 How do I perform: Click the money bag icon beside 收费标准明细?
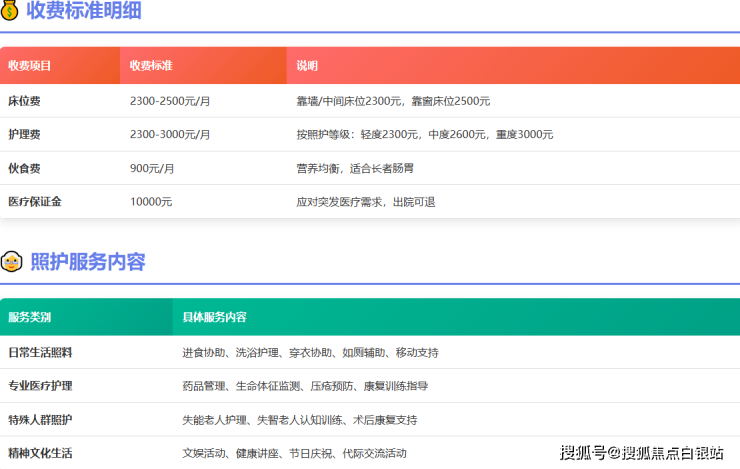pyautogui.click(x=10, y=11)
